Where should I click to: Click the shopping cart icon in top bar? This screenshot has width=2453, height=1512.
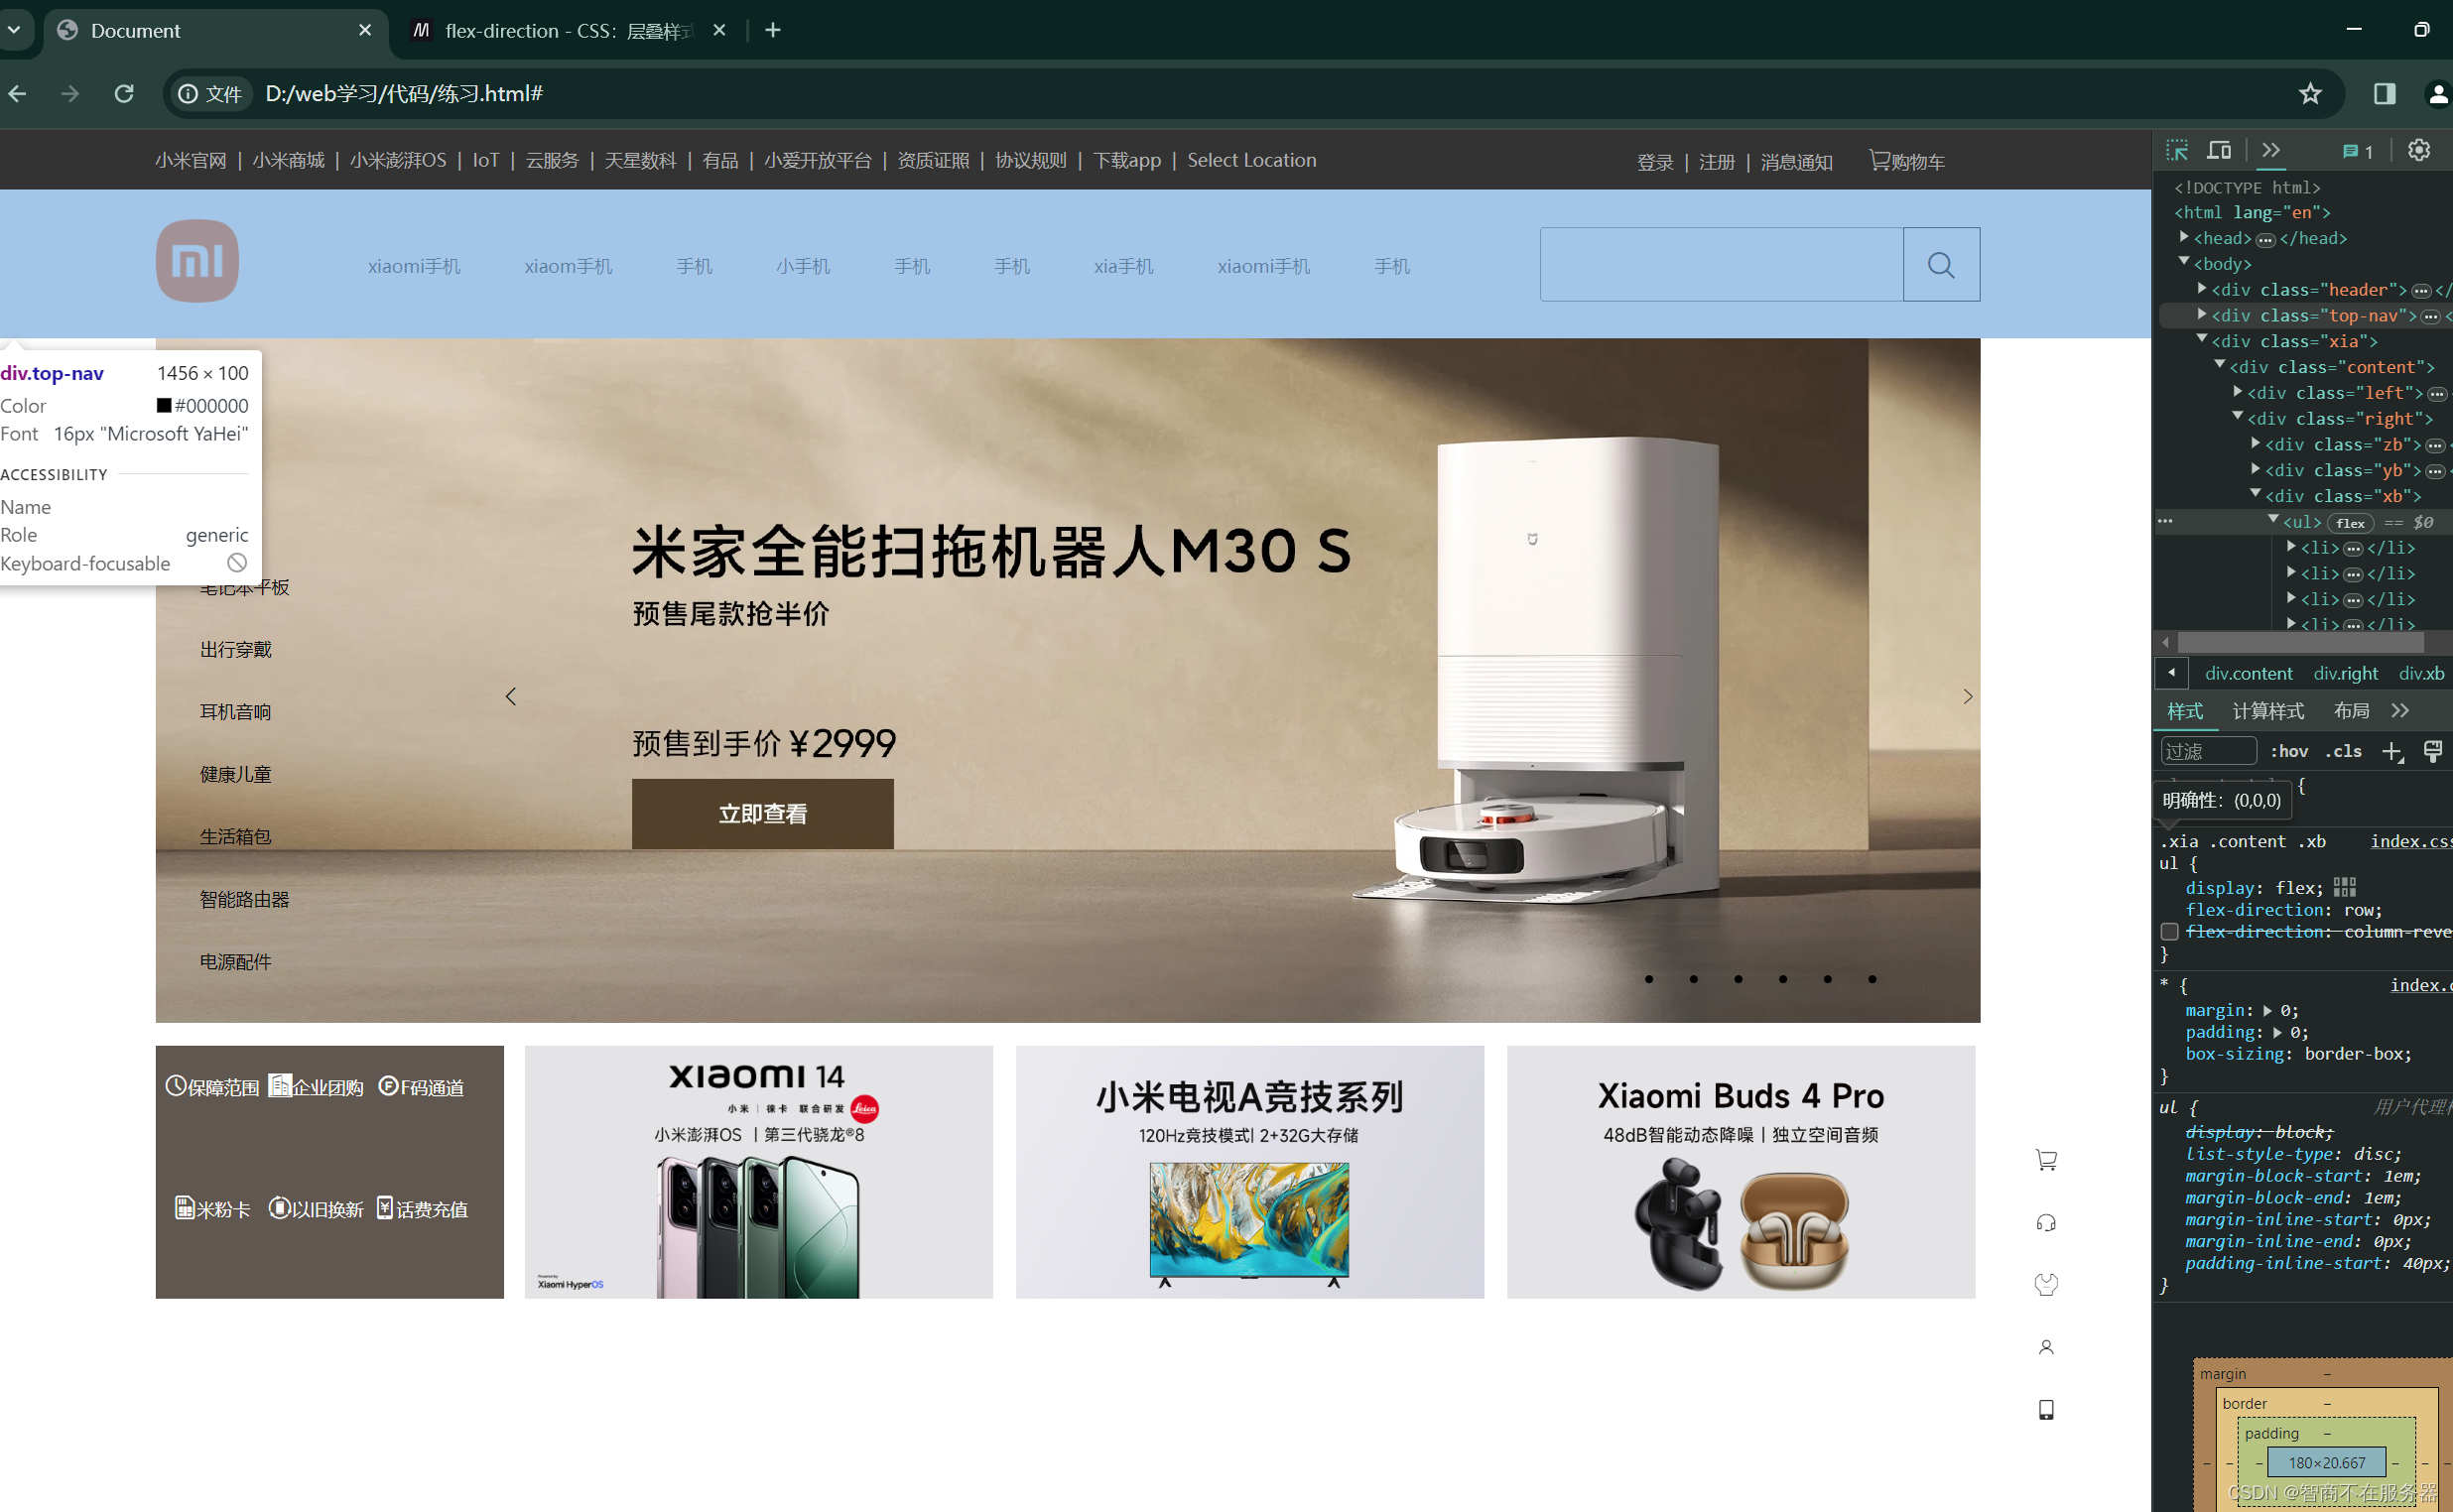pos(1878,160)
